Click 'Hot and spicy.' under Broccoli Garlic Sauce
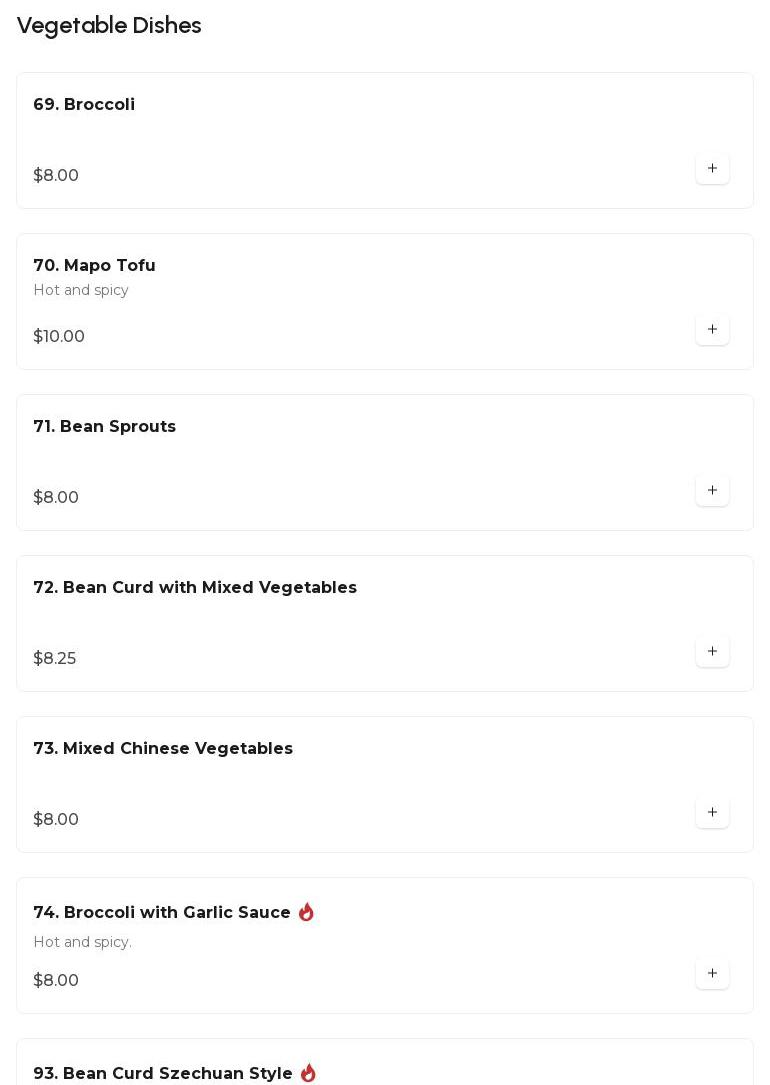The image size is (770, 1085). (x=82, y=942)
